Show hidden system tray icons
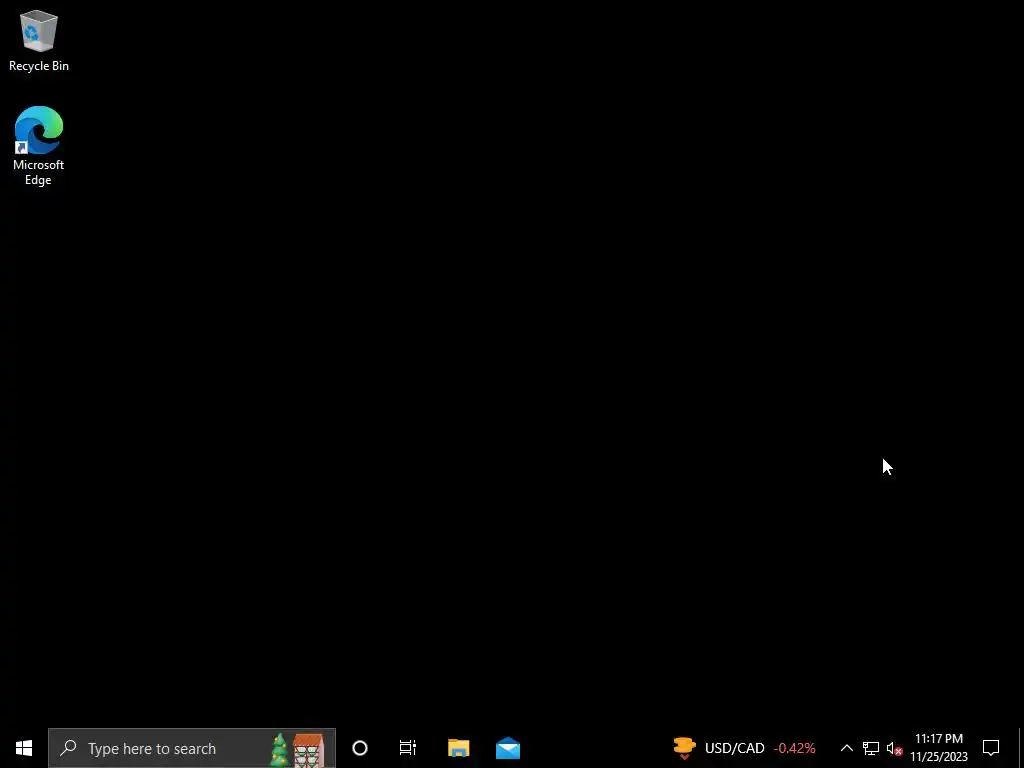 point(846,748)
